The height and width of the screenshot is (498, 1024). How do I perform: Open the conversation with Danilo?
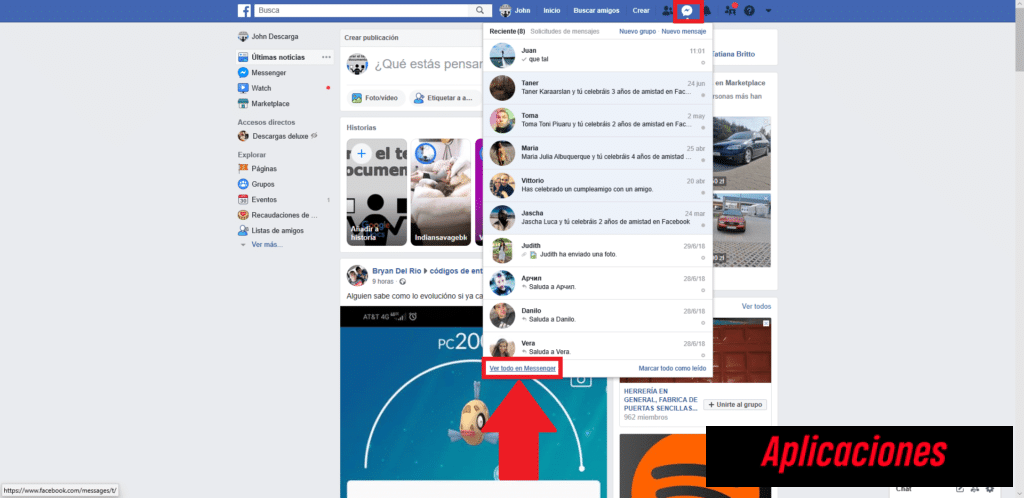coord(598,316)
